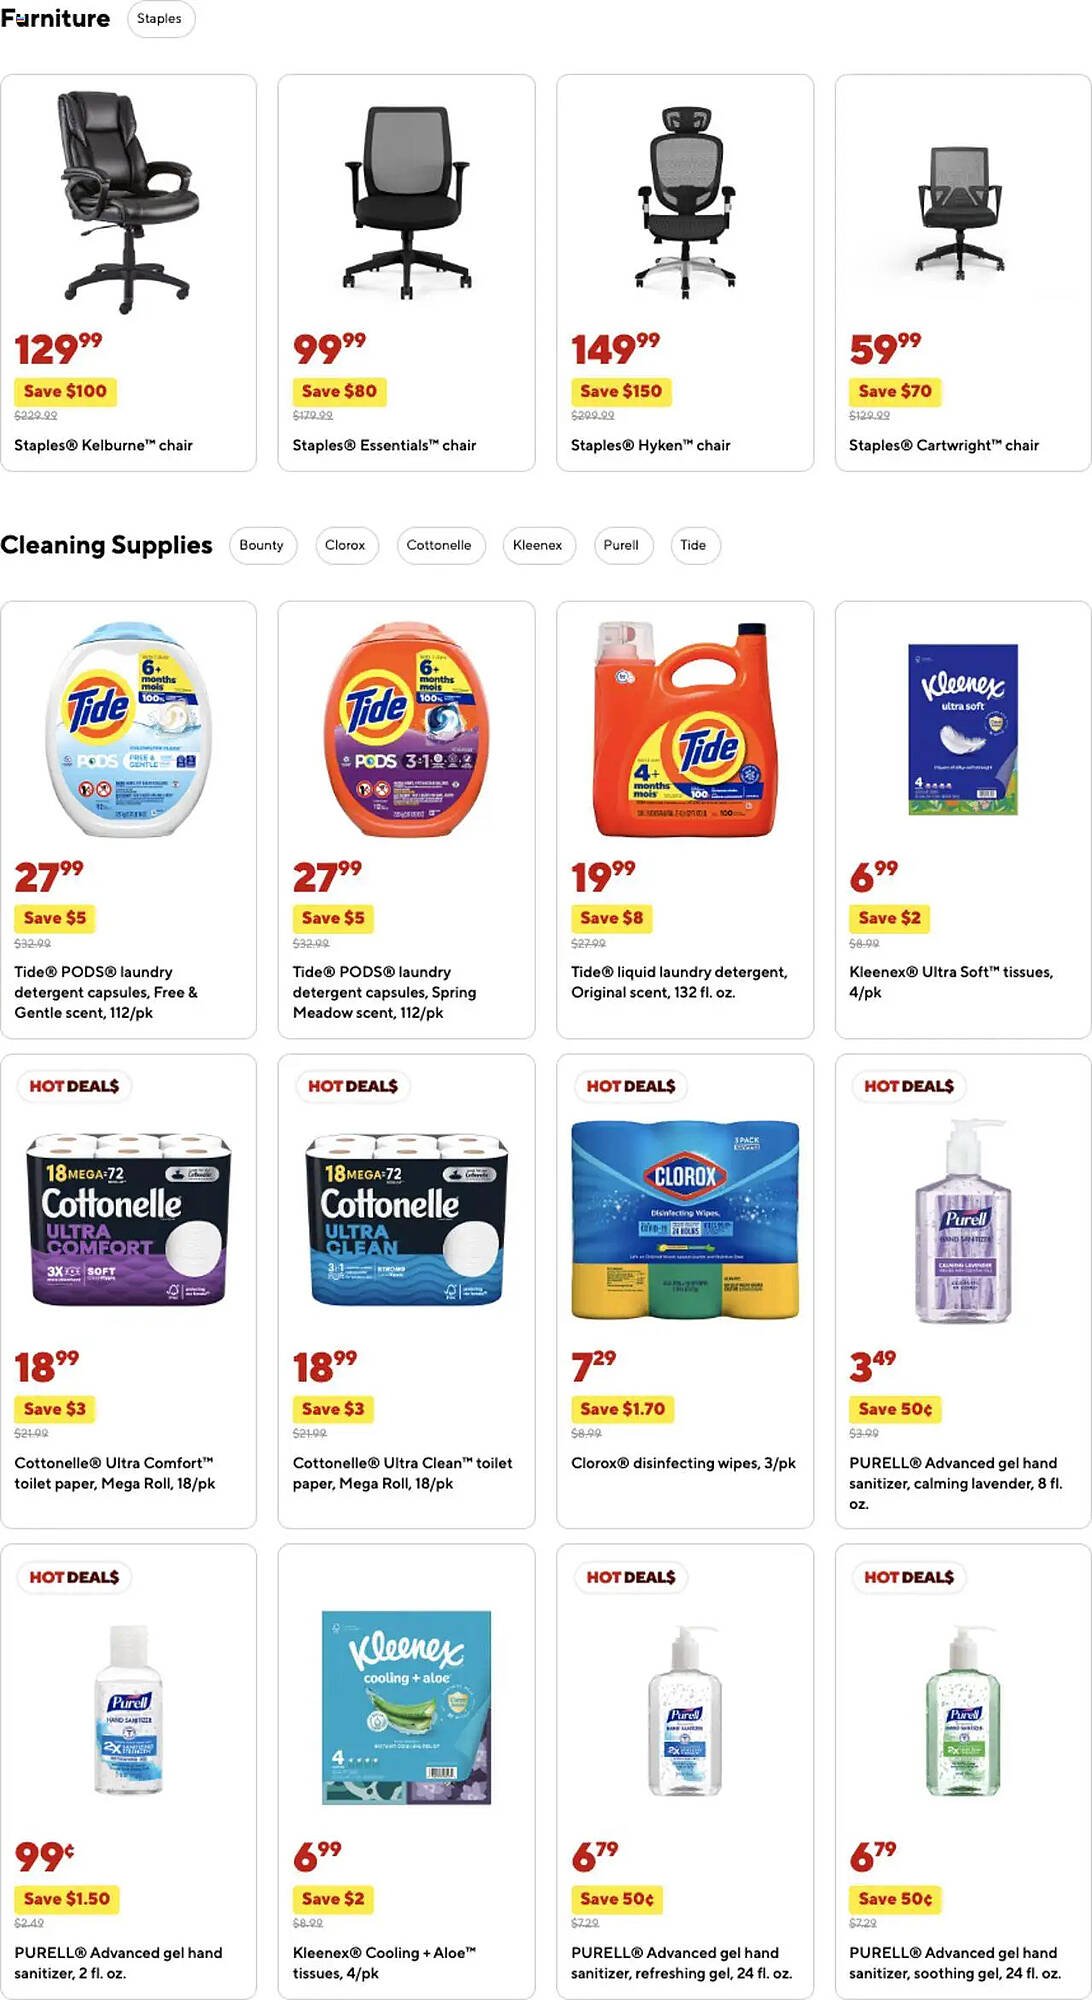Apply the Tide brand filter
Image resolution: width=1092 pixels, height=2000 pixels.
[693, 545]
